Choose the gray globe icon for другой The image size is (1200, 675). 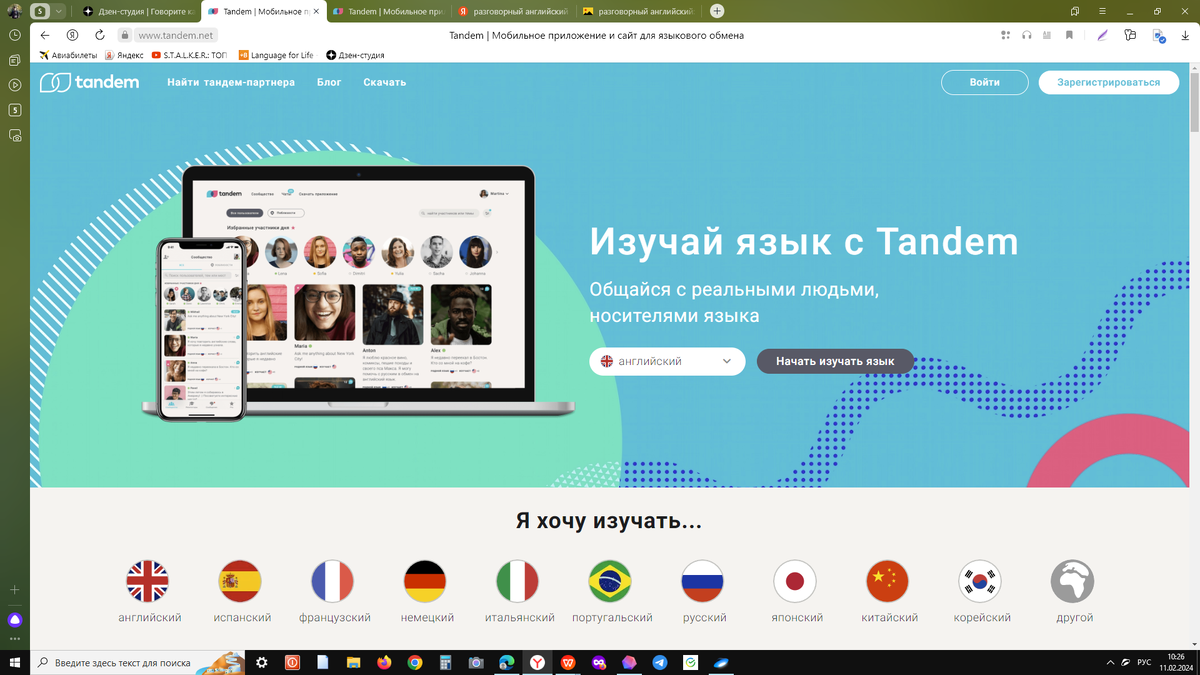coord(1072,581)
